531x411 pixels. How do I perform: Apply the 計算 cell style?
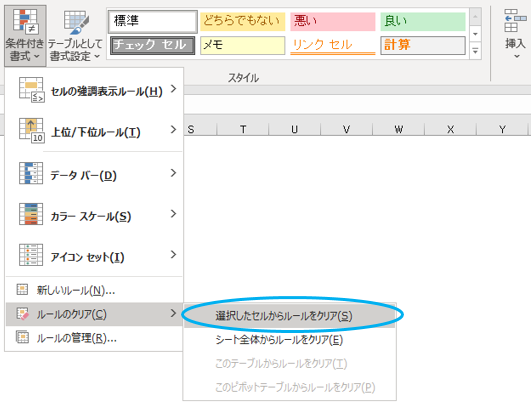[x=423, y=45]
